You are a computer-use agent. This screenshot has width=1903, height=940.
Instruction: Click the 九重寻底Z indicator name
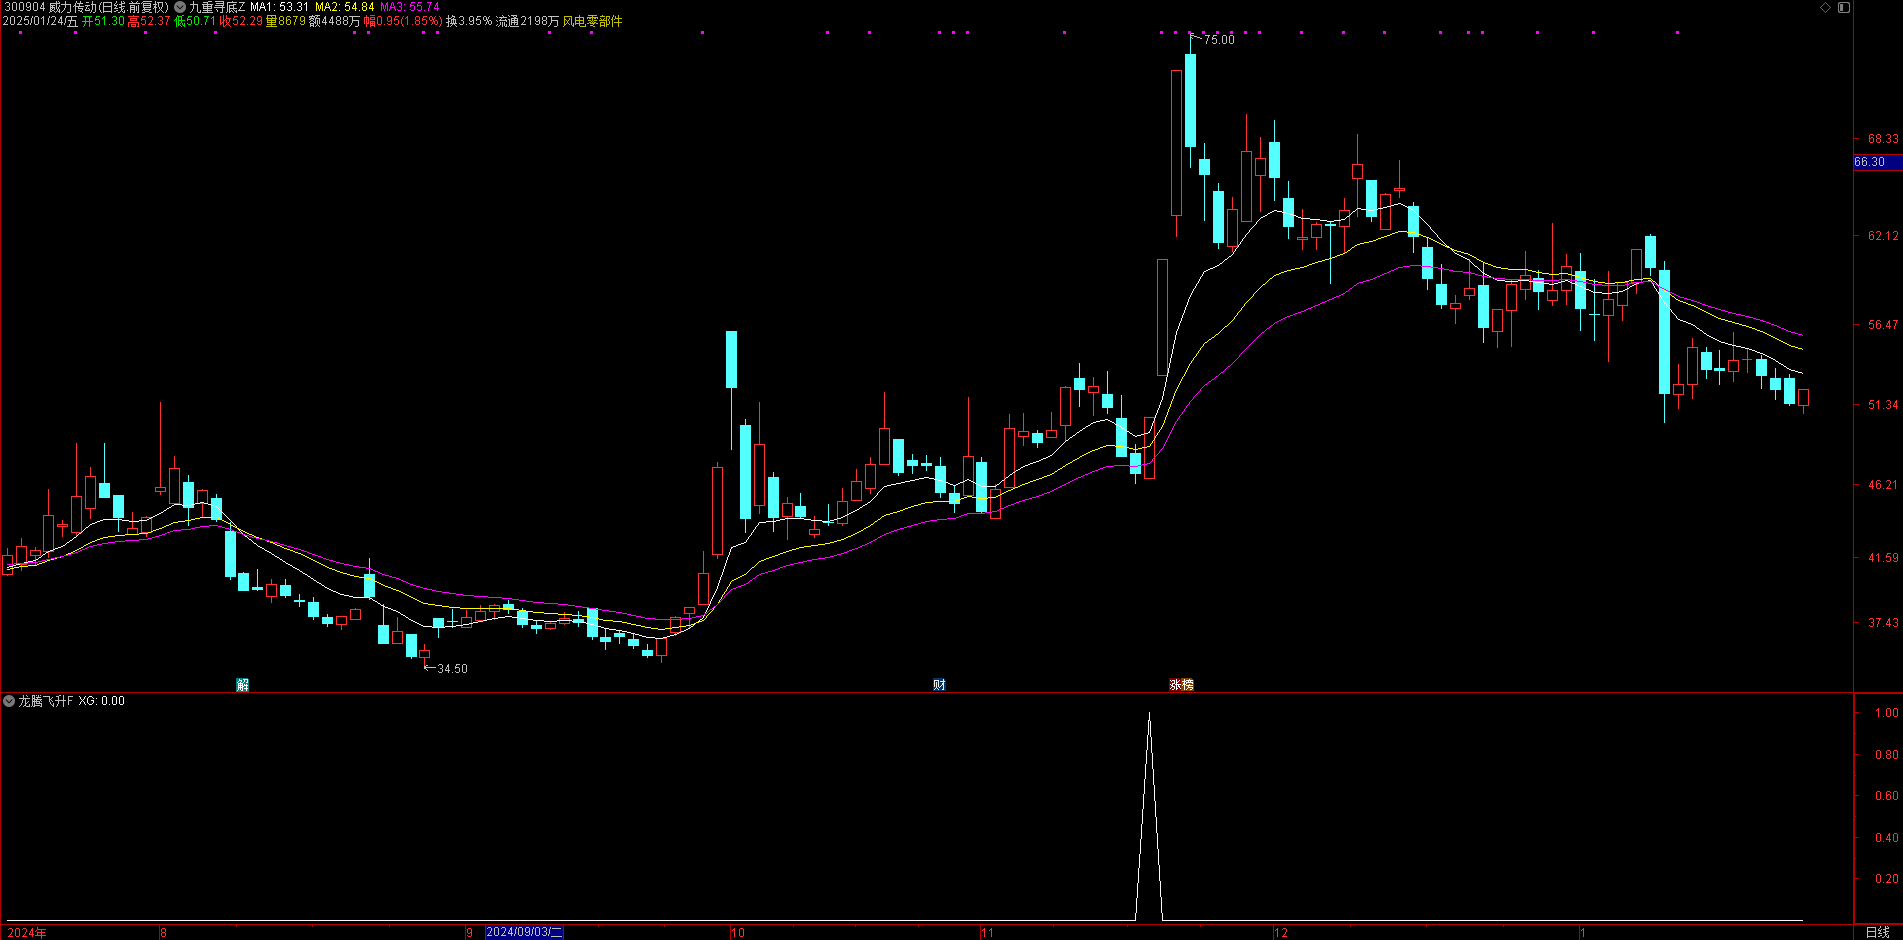[217, 7]
